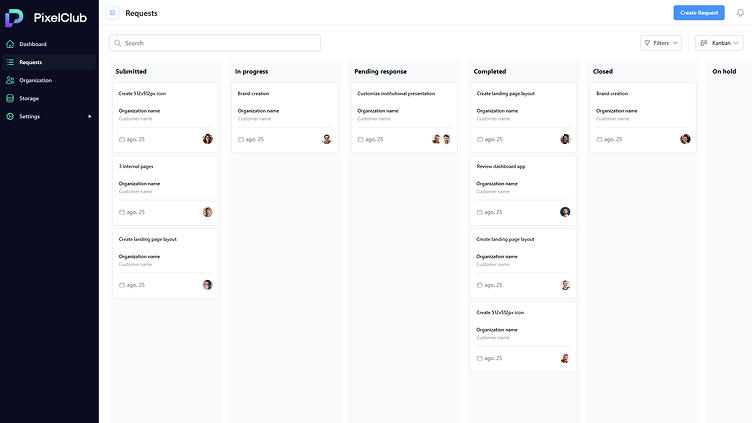
Task: Click assignee avatar on In progress Brand creation
Action: pyautogui.click(x=327, y=139)
